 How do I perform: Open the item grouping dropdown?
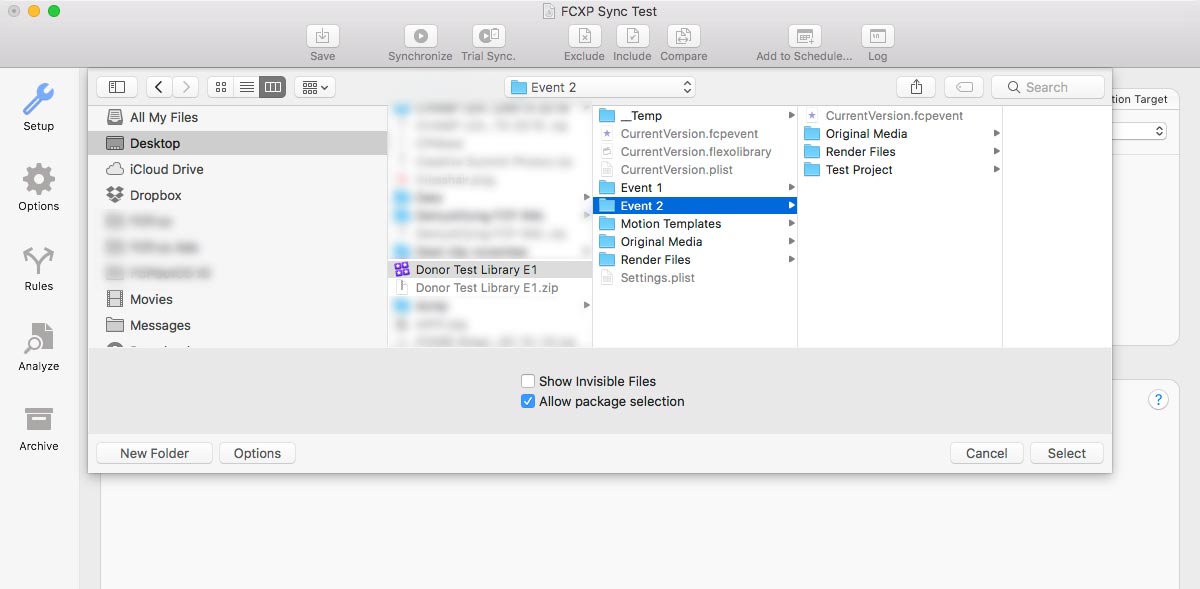[315, 87]
